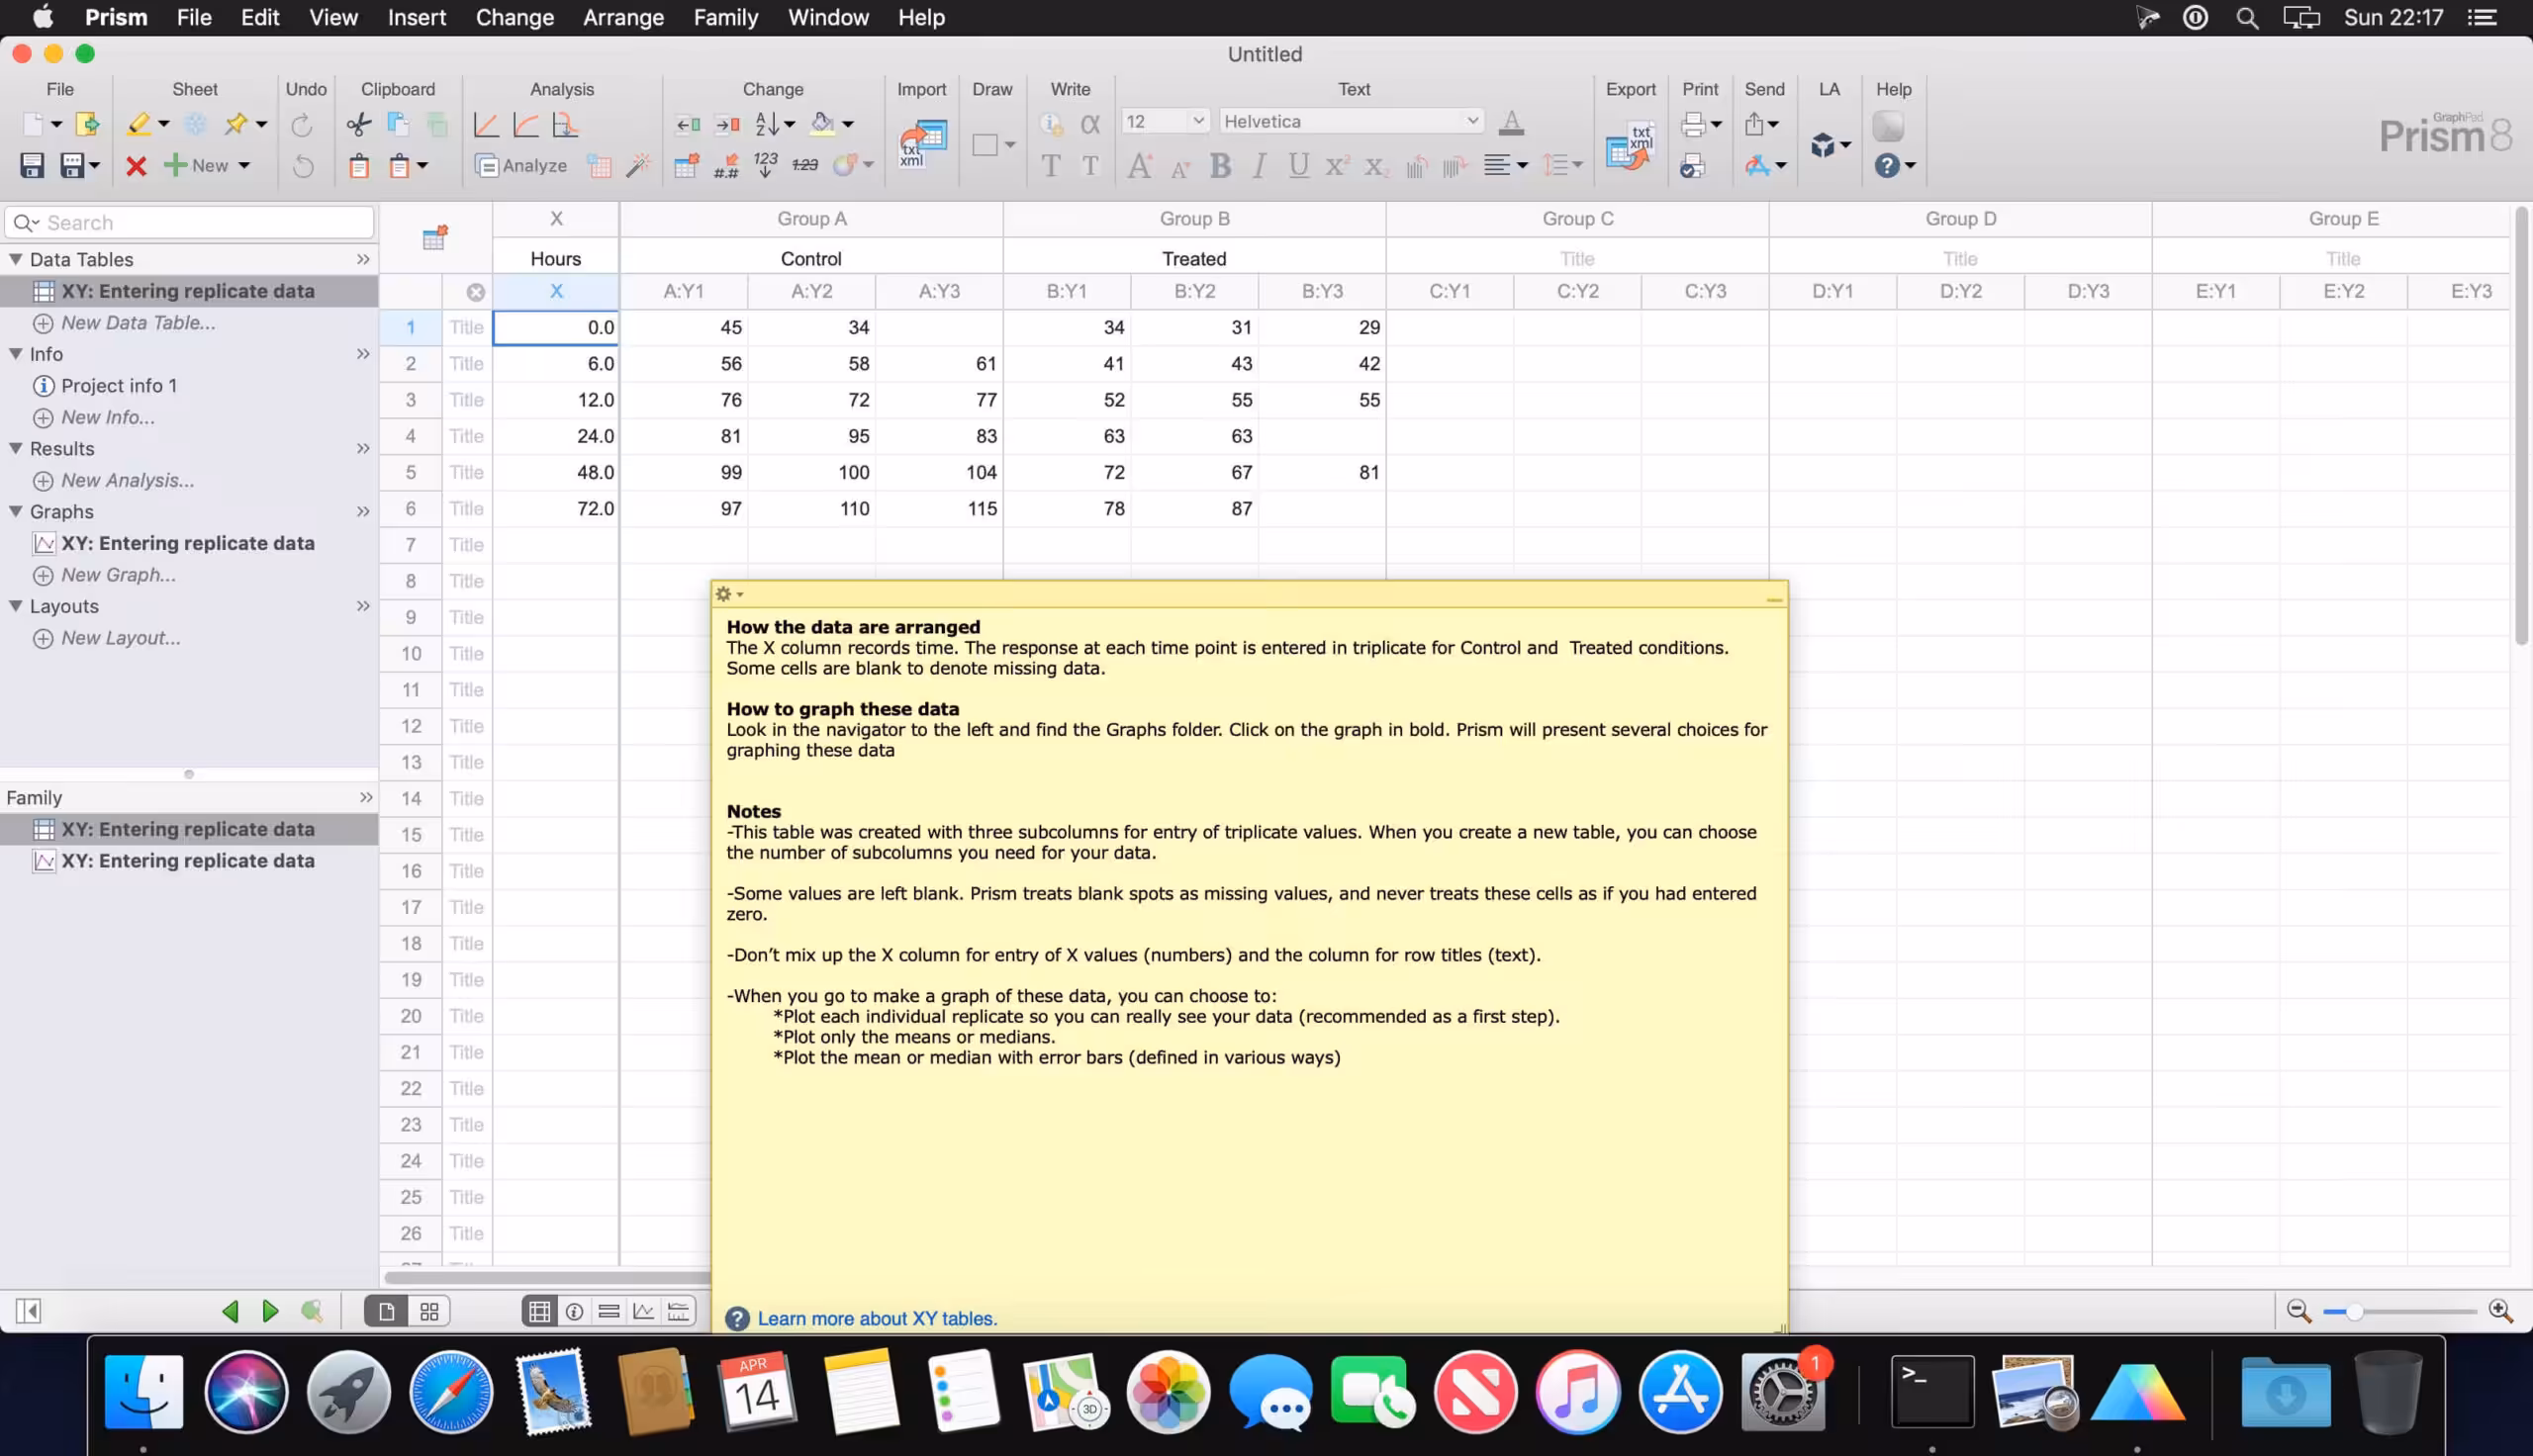Click the import txt/xml file icon
The height and width of the screenshot is (1456, 2533).
click(921, 144)
